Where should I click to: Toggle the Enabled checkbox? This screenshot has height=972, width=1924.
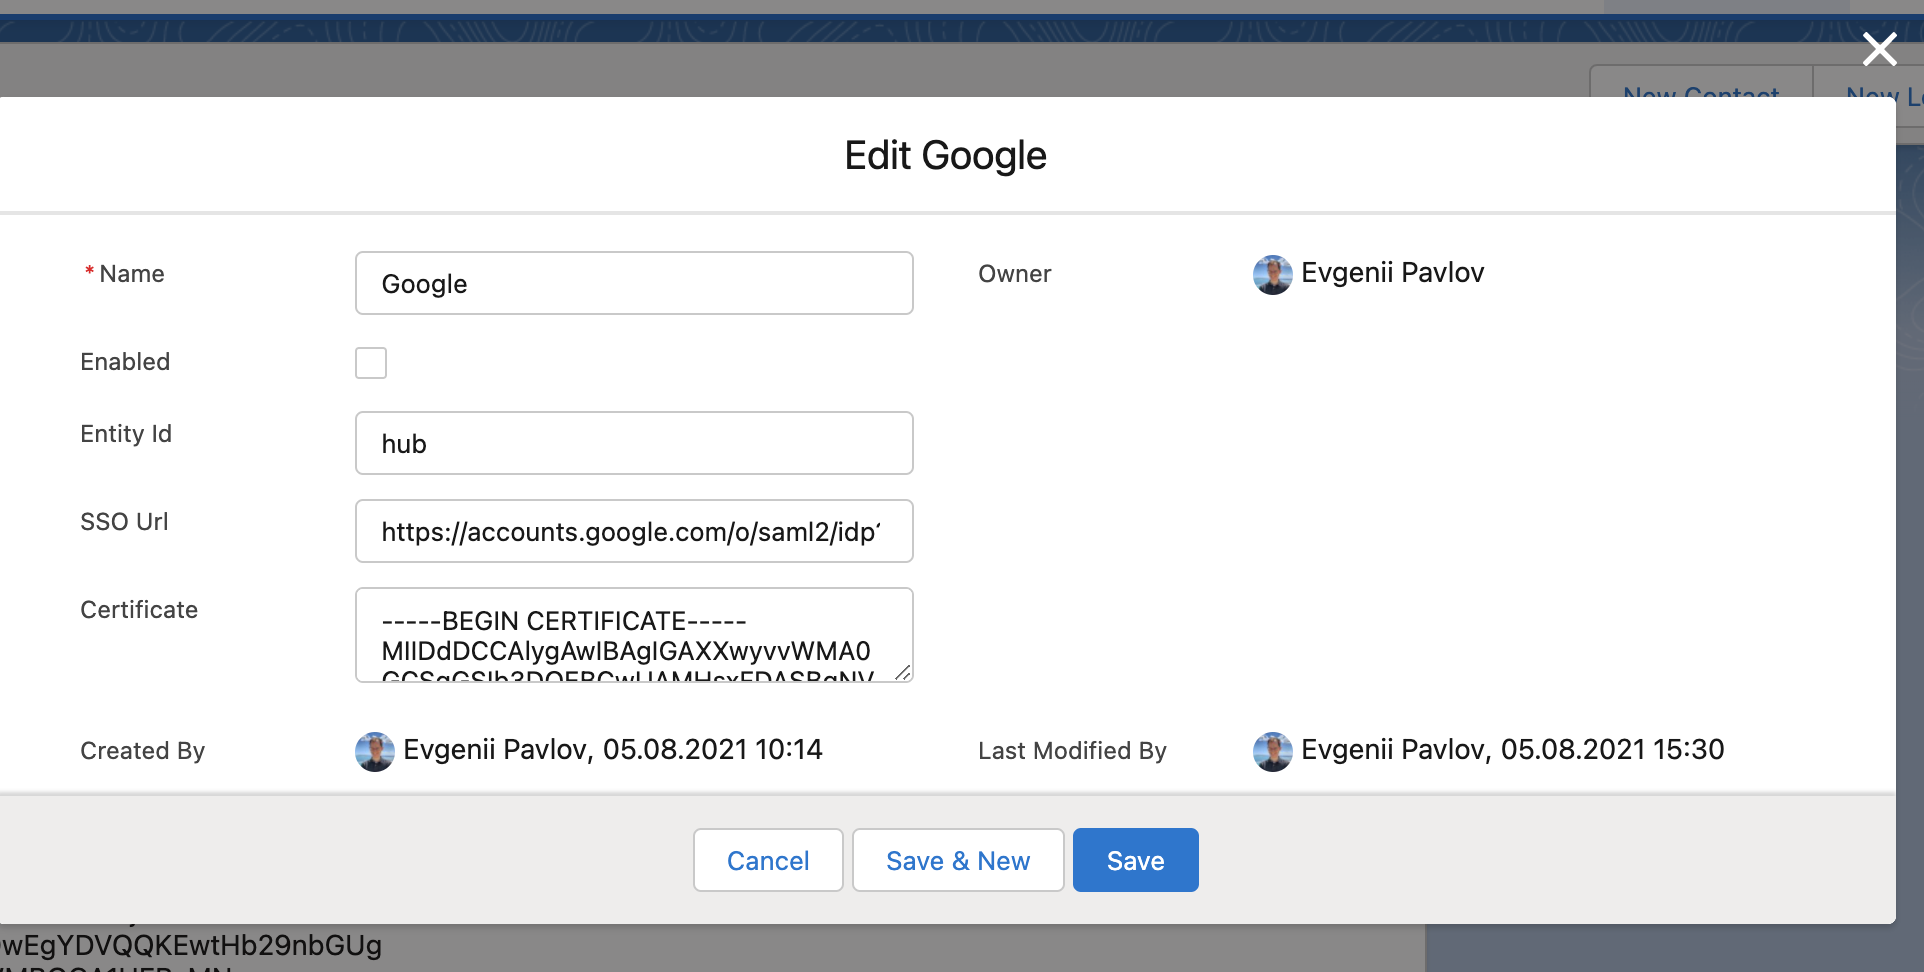click(371, 363)
